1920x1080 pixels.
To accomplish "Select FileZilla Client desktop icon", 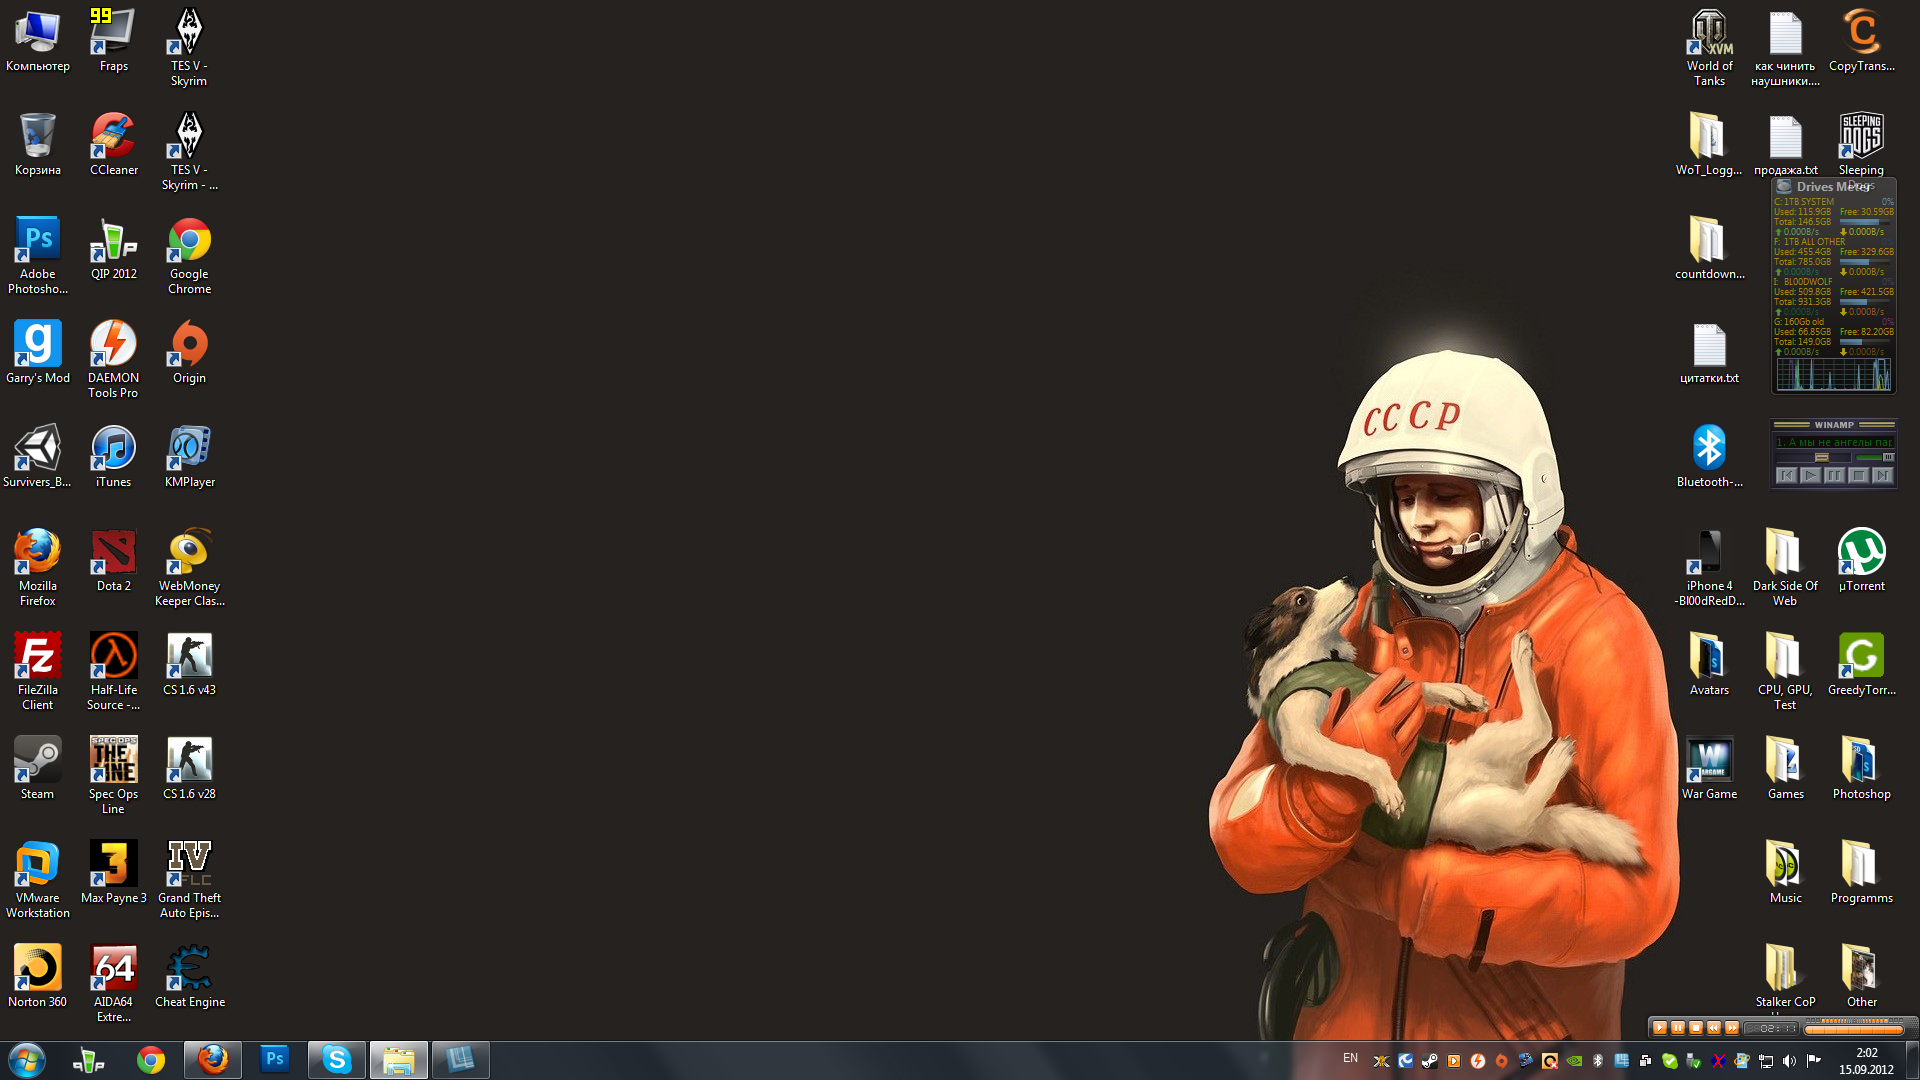I will [37, 672].
